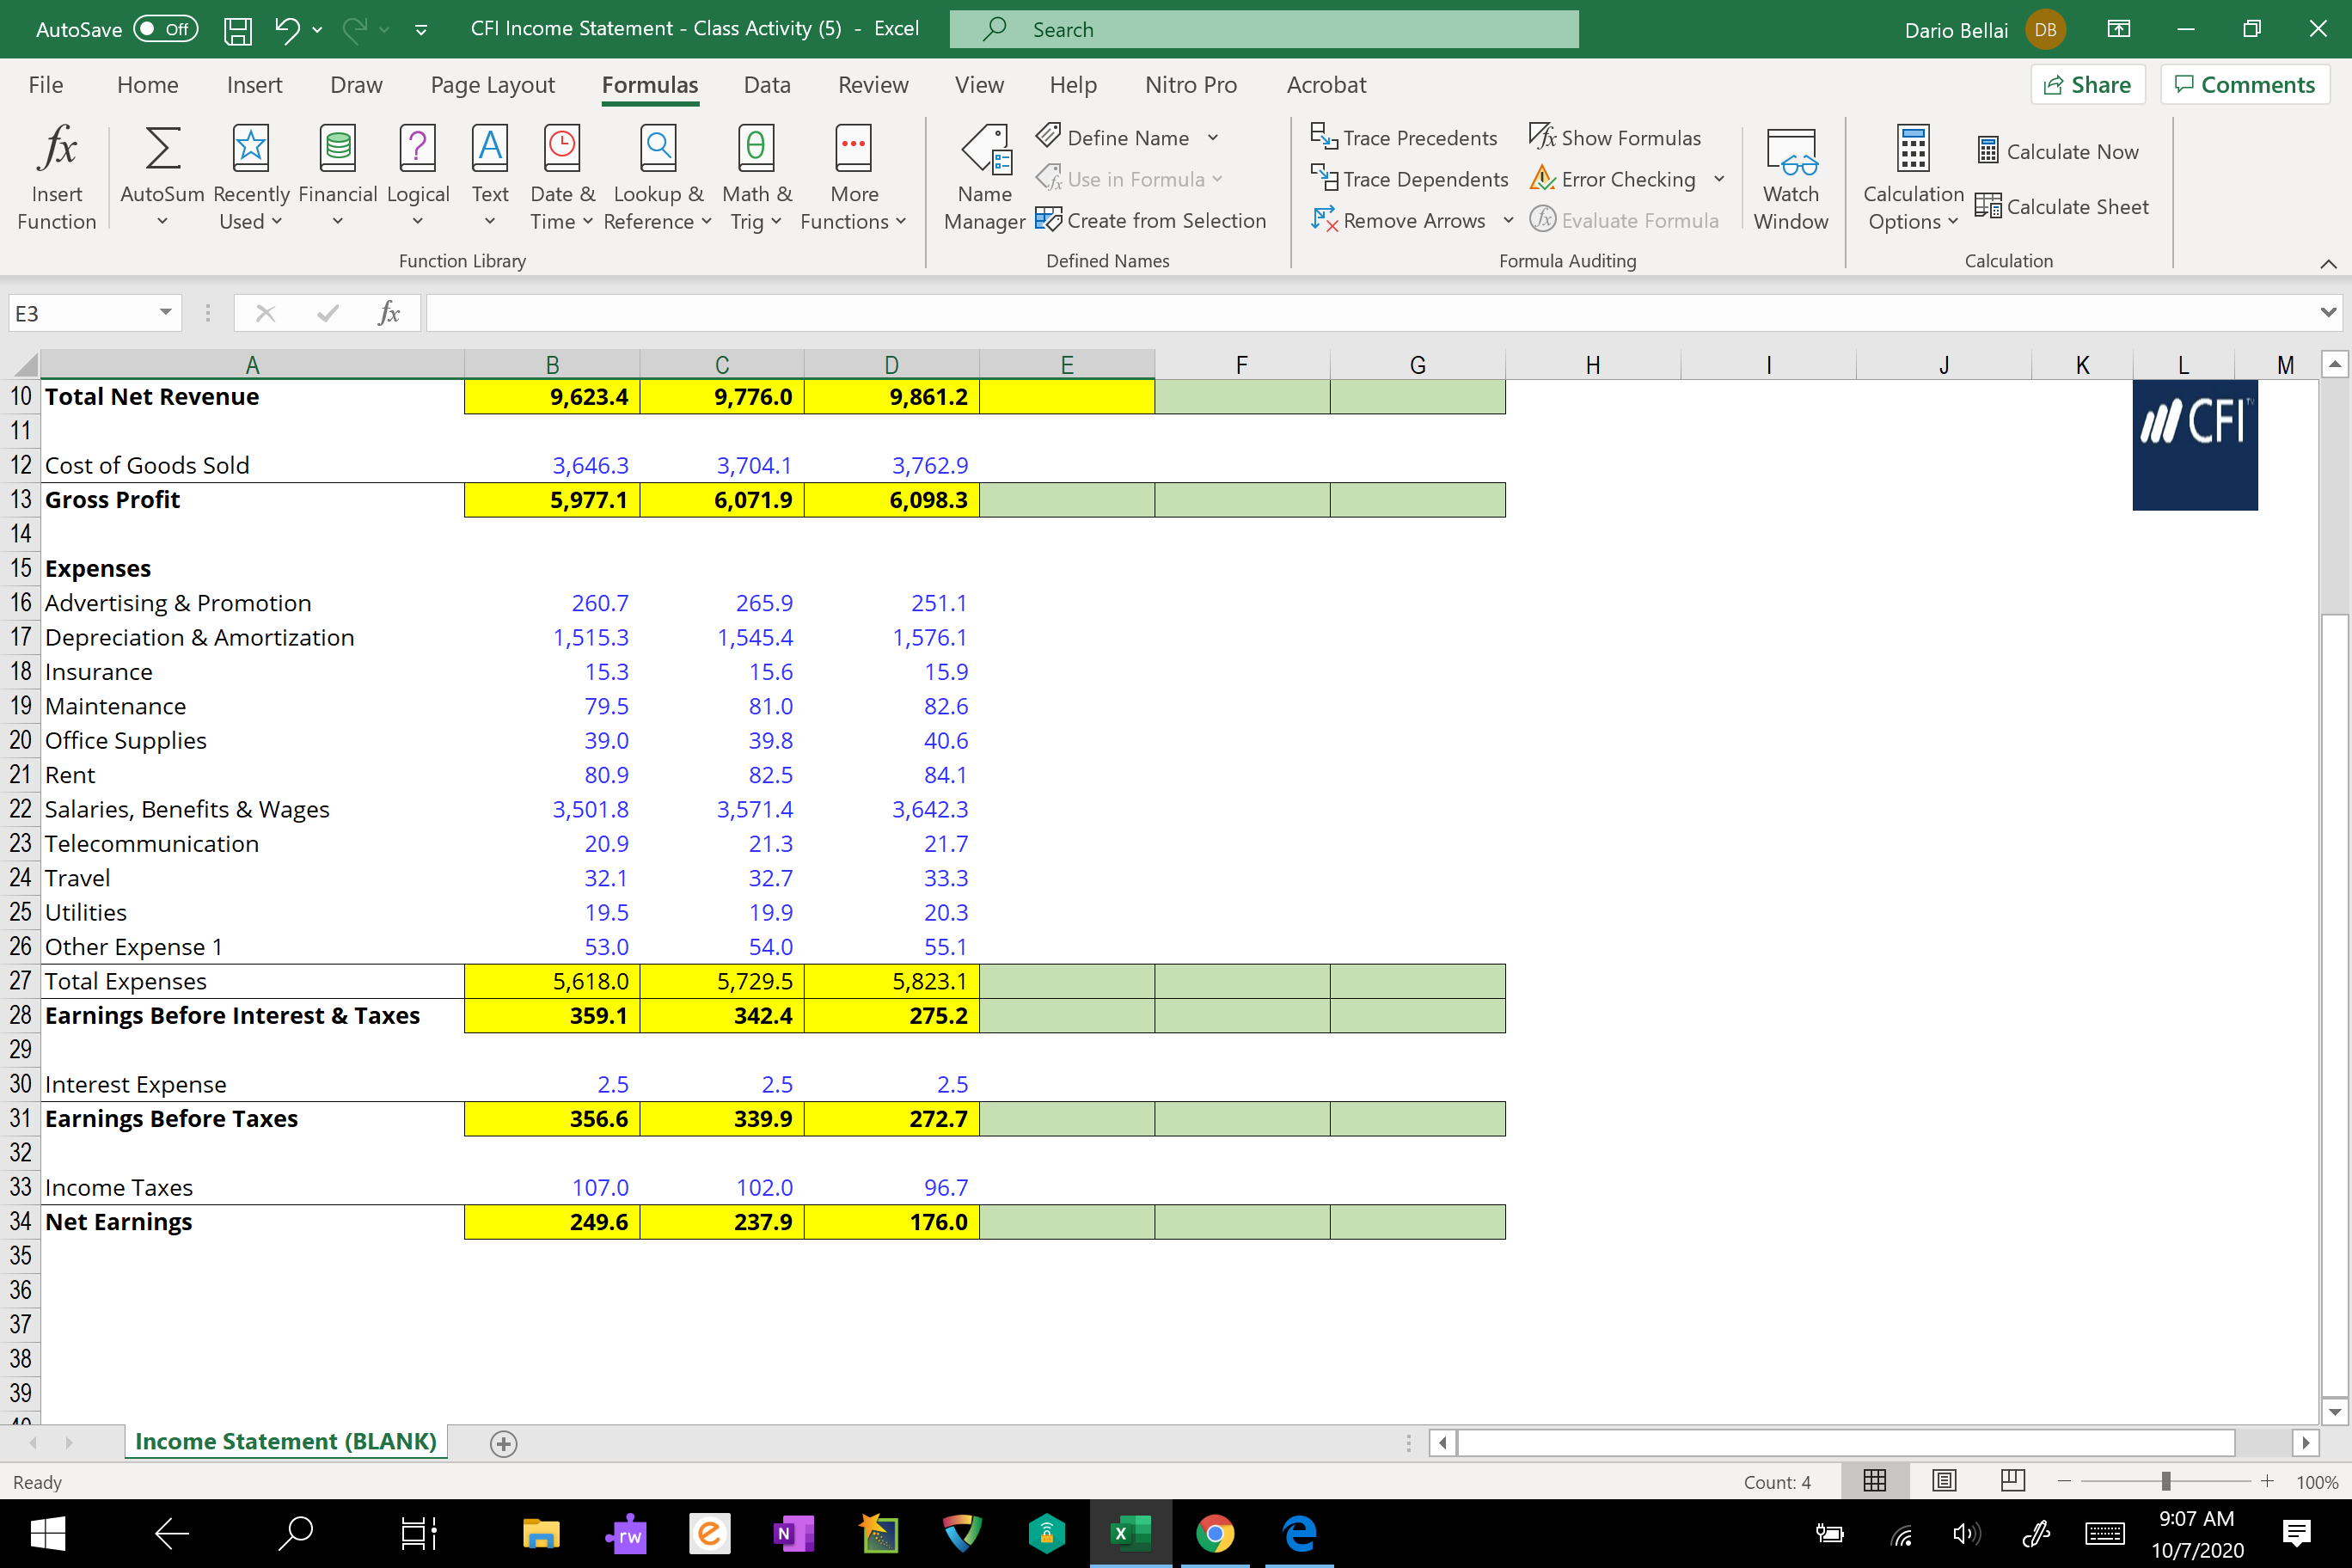Open Windows Start menu
The image size is (2352, 1568).
[x=47, y=1533]
